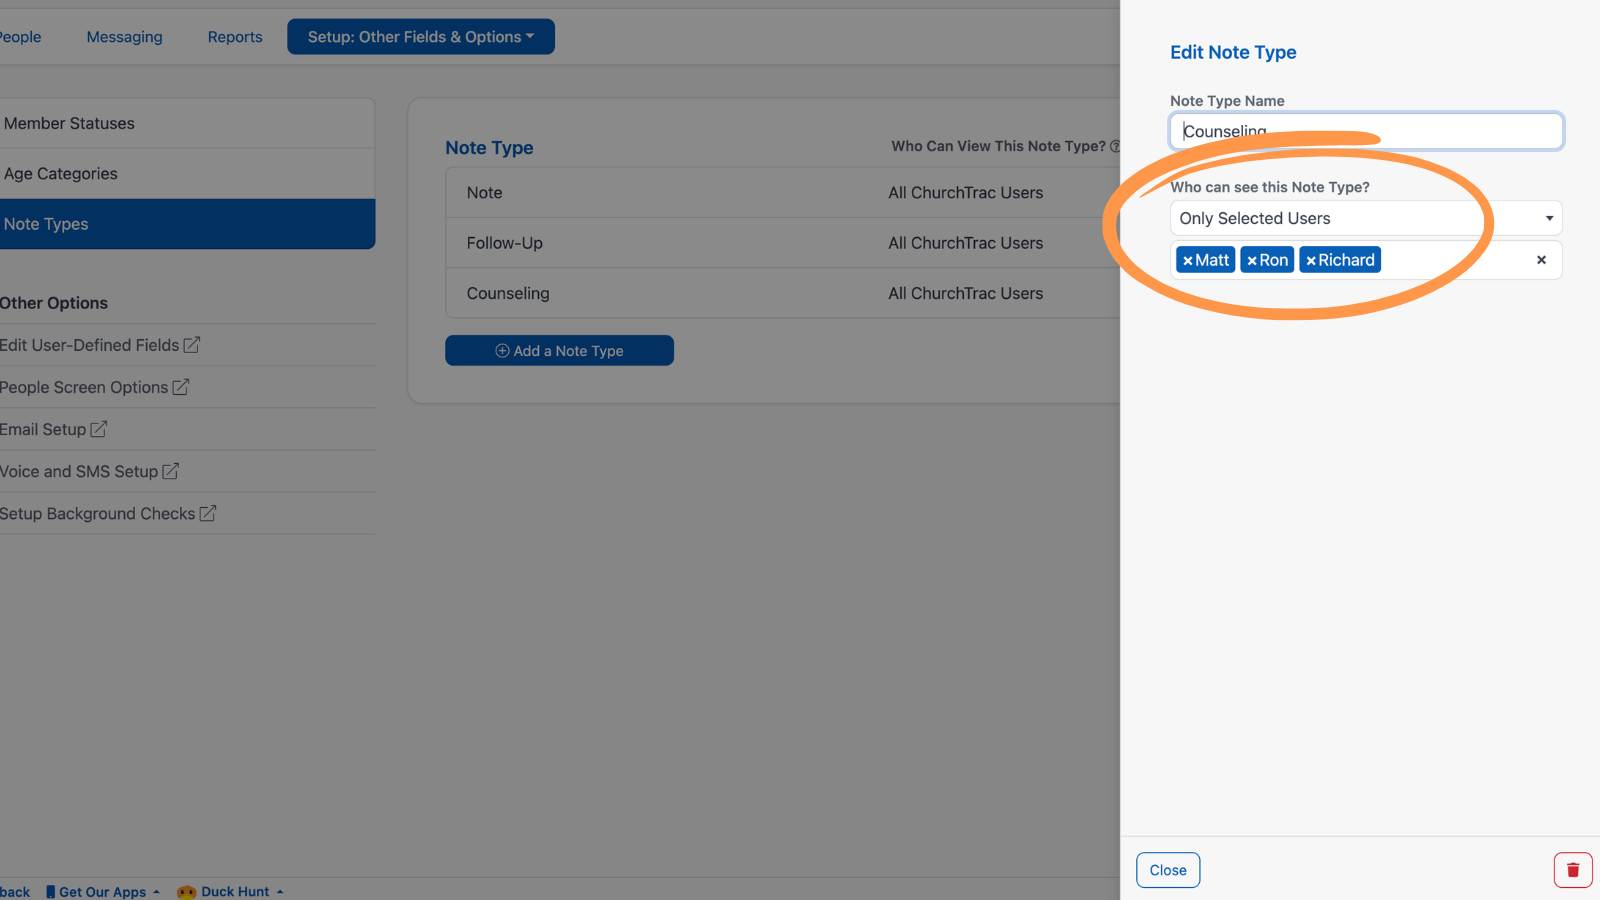Click the selected users tag input area
Viewport: 1600px width, 900px height.
[1366, 260]
